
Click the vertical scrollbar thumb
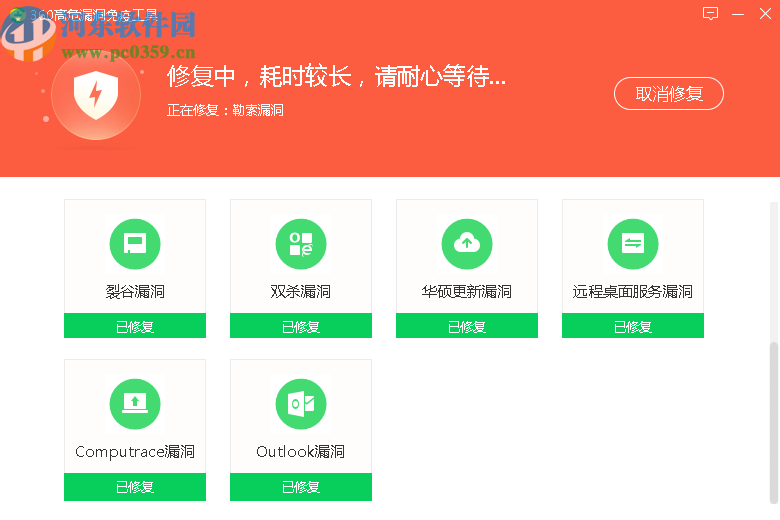click(x=774, y=423)
